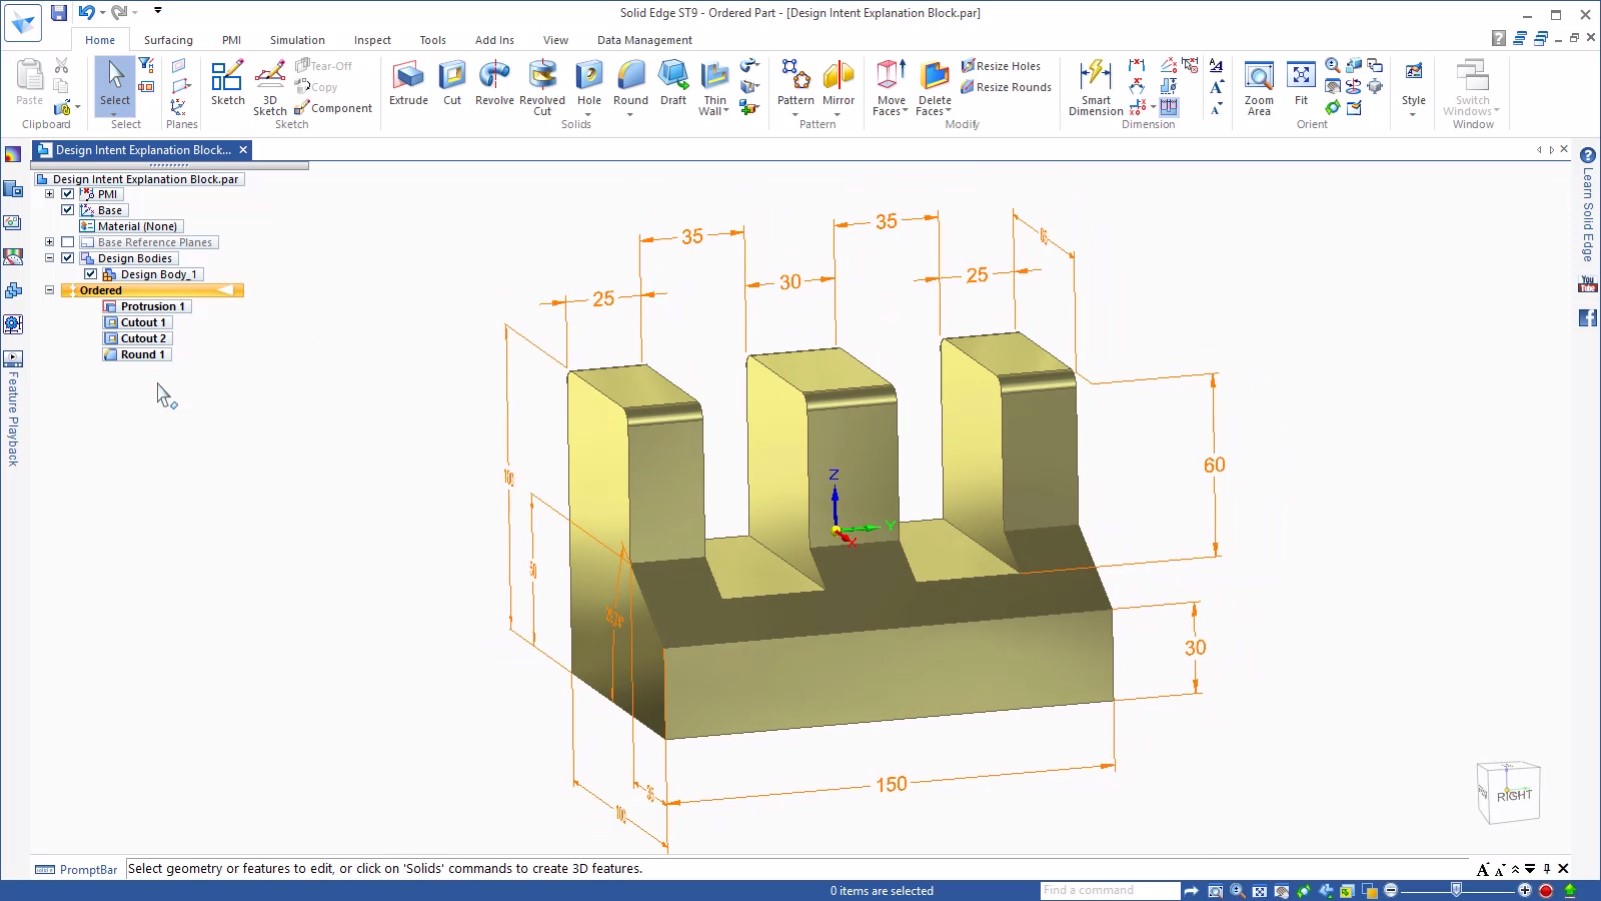Enable the Base Reference Planes checkbox

point(68,241)
